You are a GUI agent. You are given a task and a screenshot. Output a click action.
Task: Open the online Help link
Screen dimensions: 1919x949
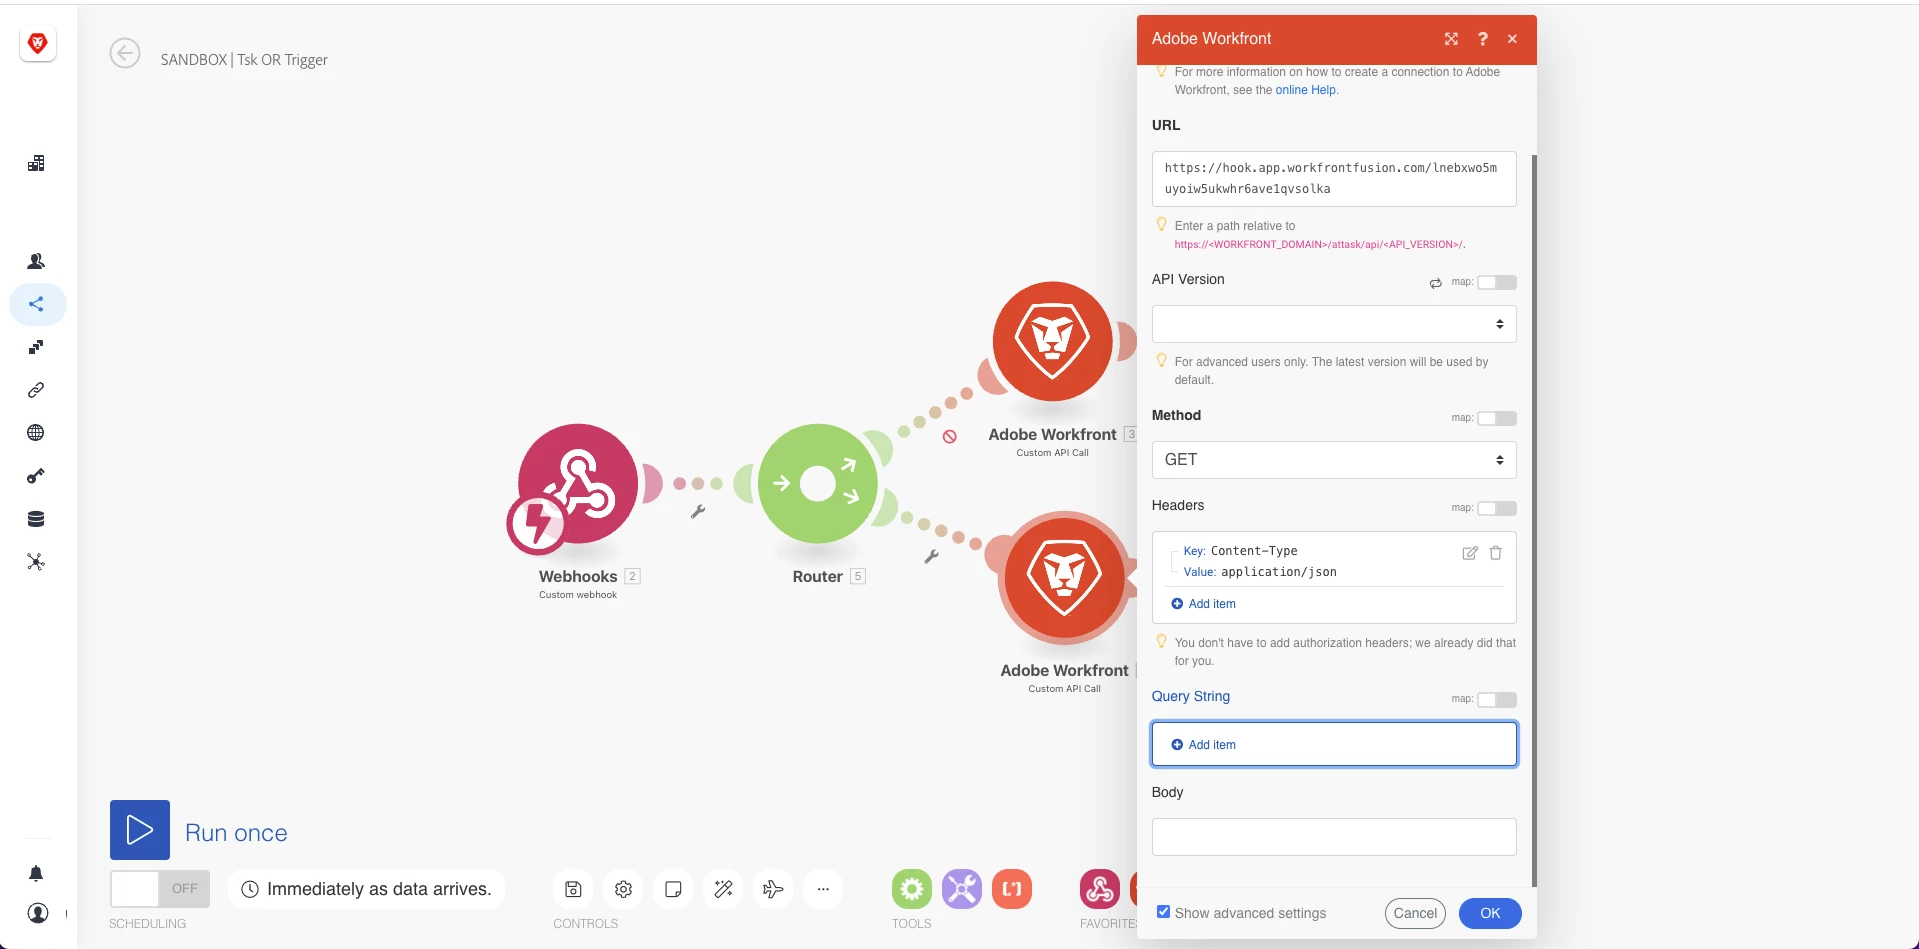(x=1306, y=90)
